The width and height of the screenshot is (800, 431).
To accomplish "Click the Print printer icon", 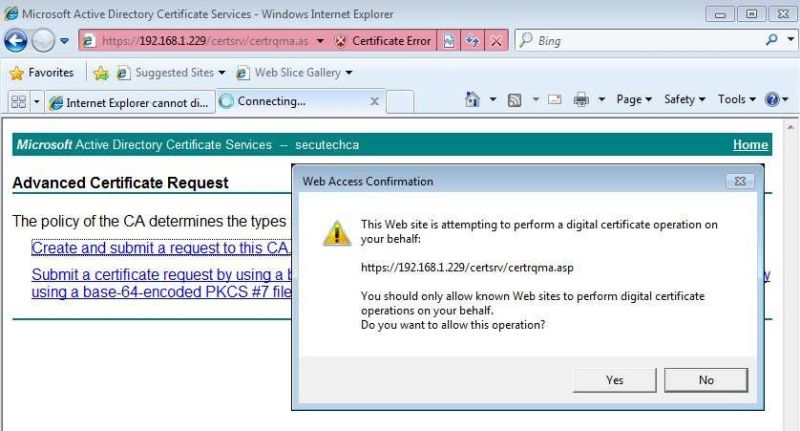I will click(x=581, y=99).
